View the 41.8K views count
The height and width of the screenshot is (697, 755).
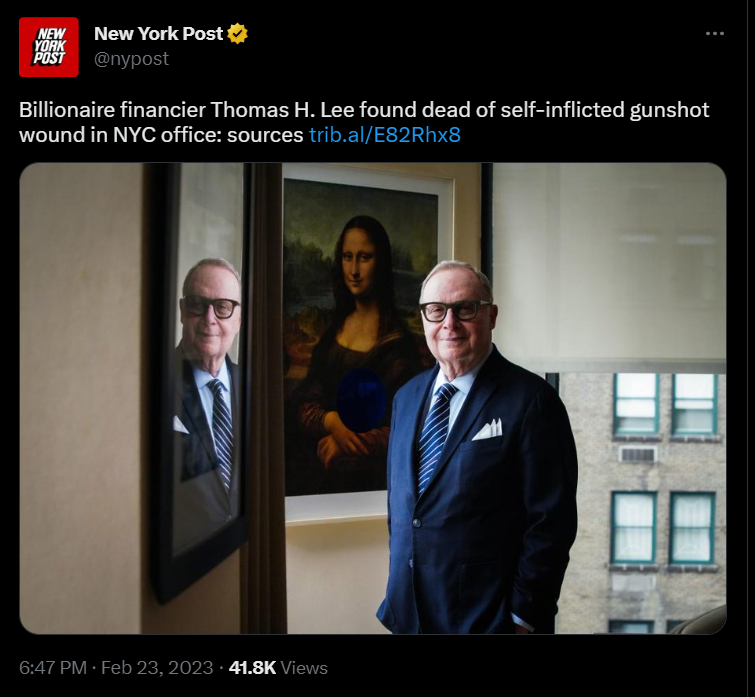(x=252, y=668)
